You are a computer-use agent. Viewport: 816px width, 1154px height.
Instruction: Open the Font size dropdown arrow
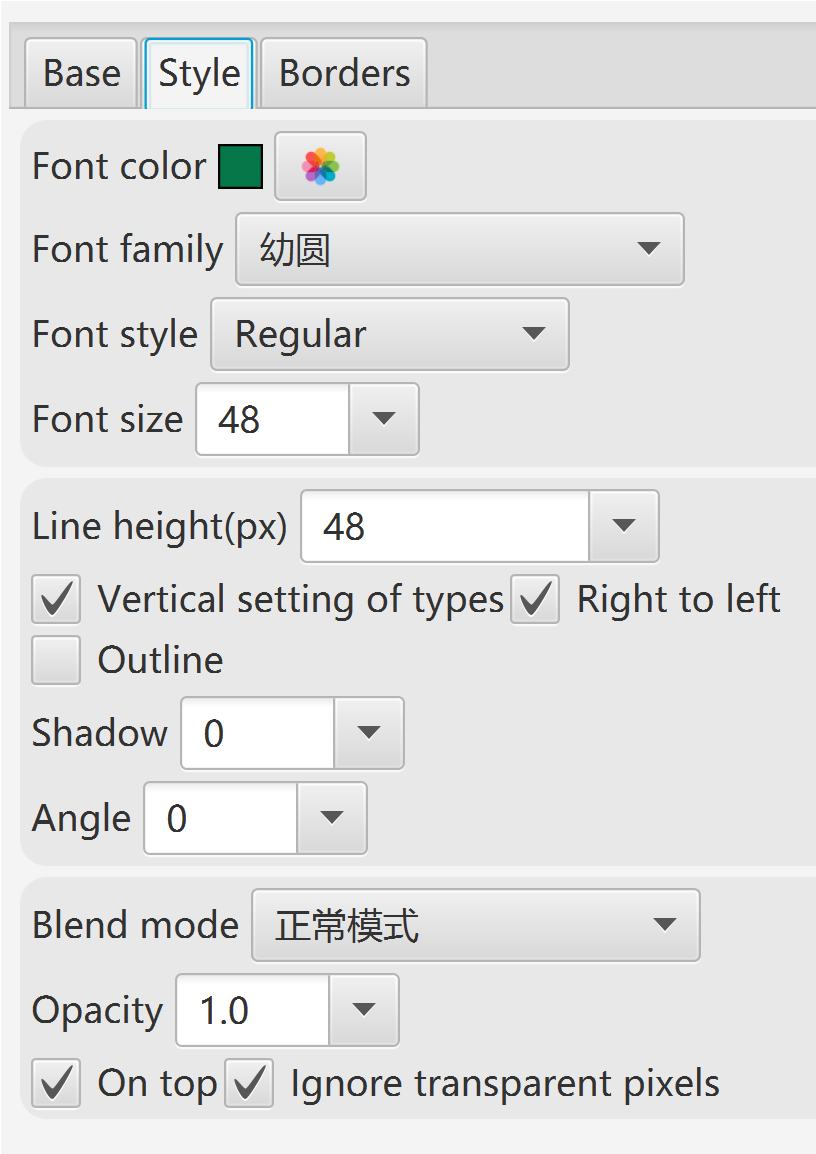coord(383,419)
